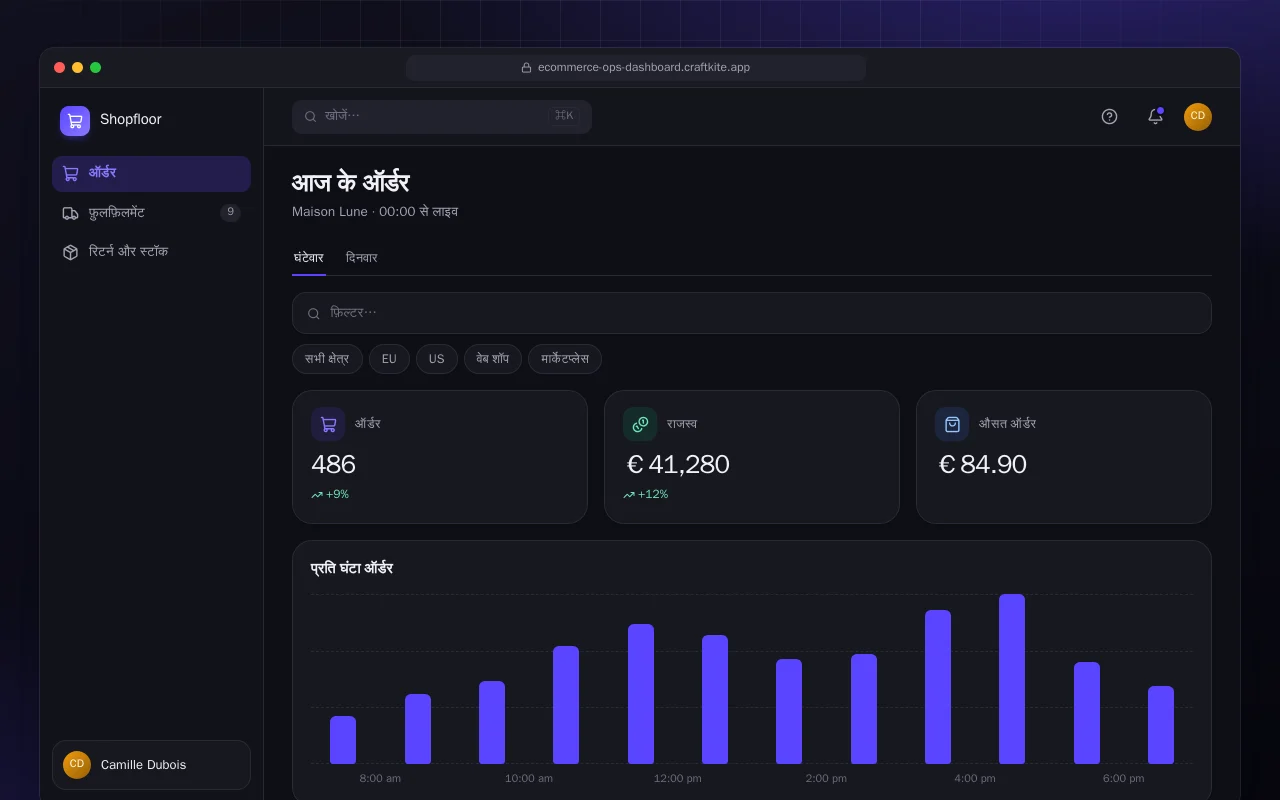
Task: Open ऑर्डर in the sidebar
Action: 151,173
